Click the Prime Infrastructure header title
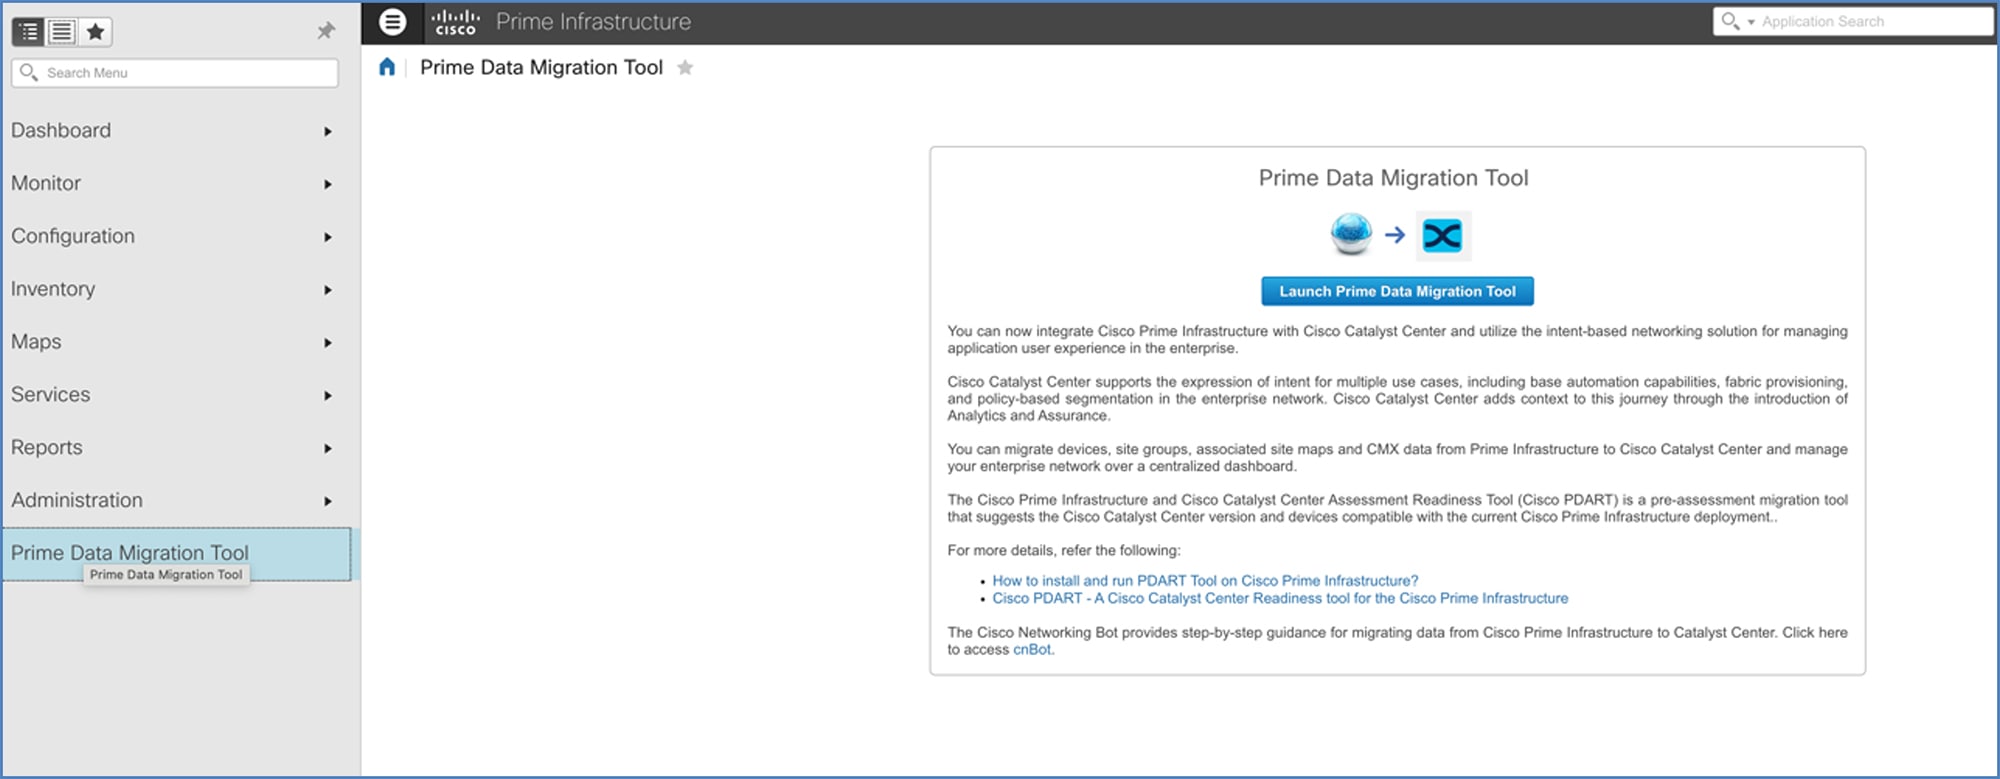 [x=593, y=22]
